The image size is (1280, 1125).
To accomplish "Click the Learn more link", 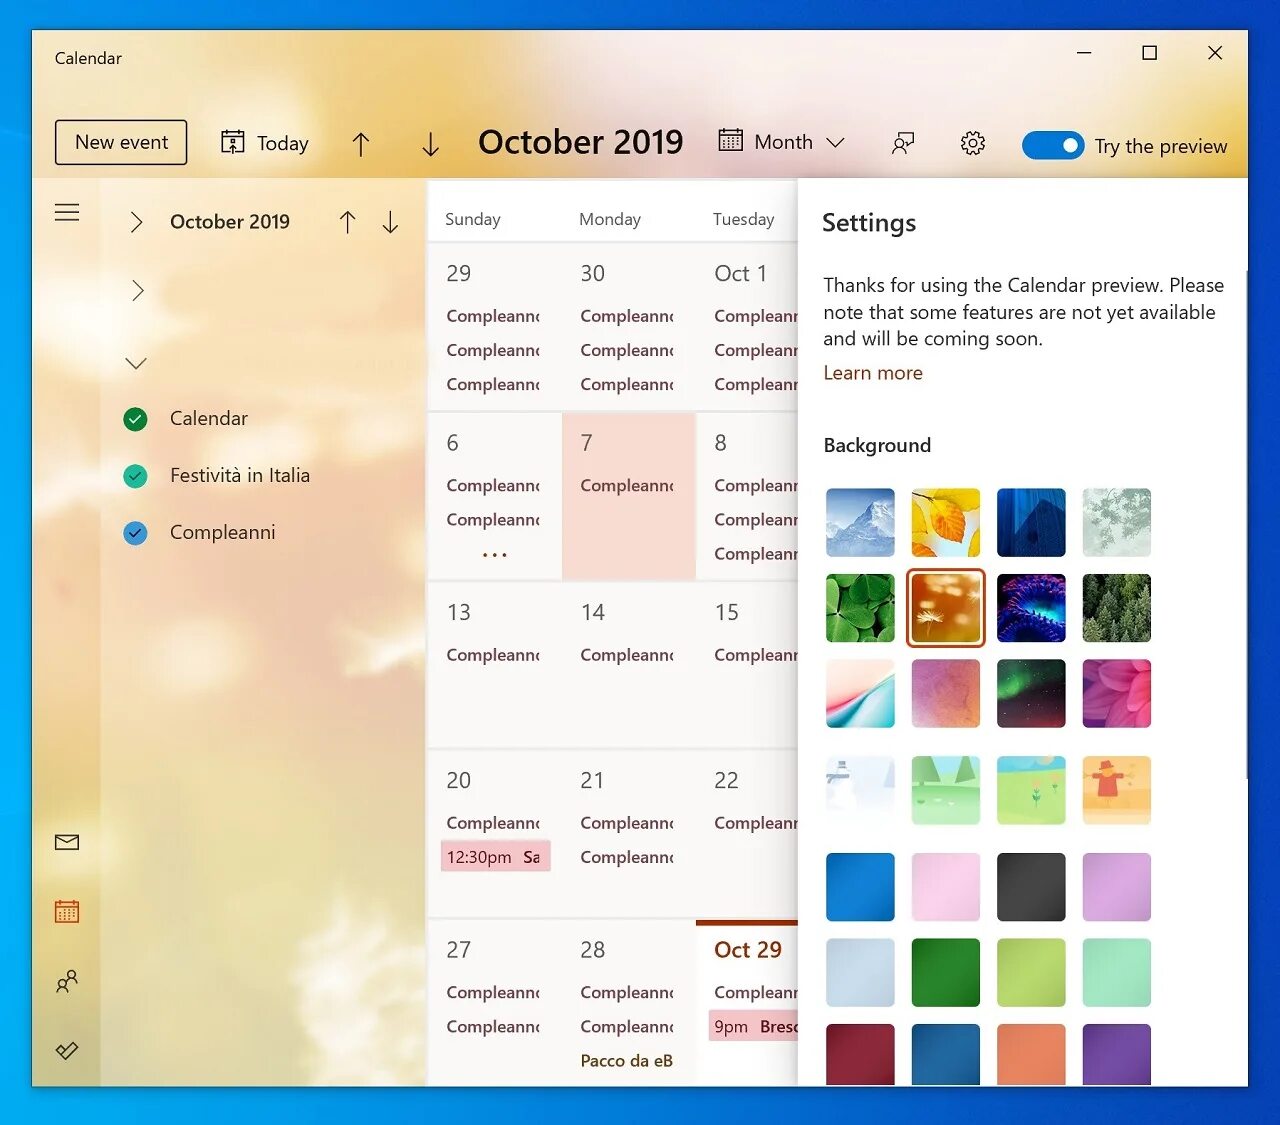I will (x=872, y=372).
